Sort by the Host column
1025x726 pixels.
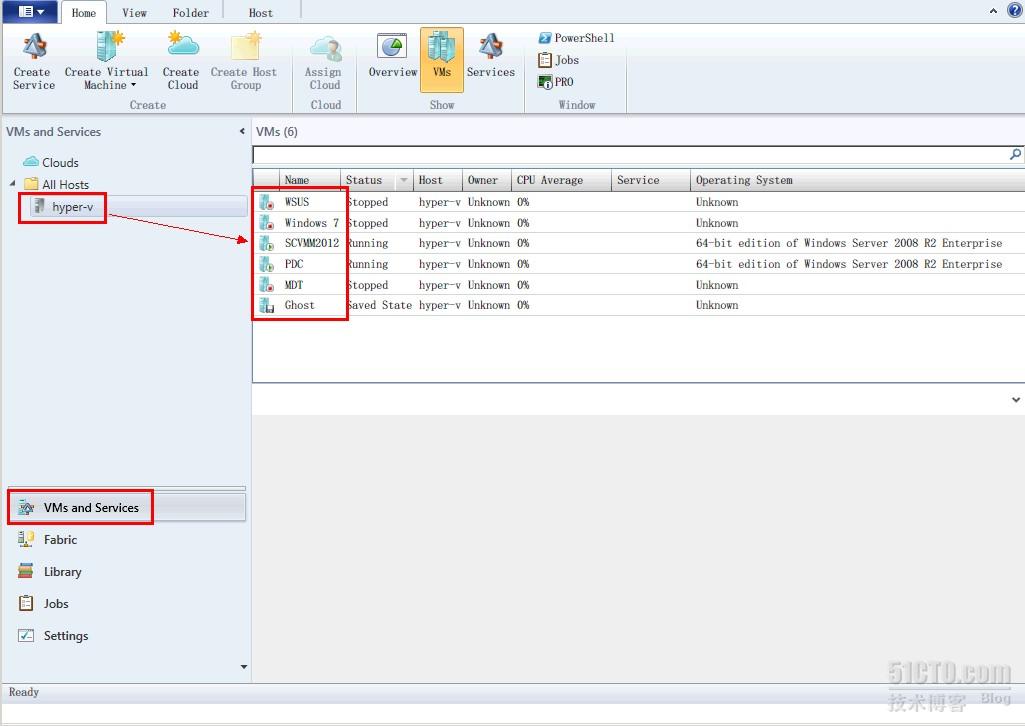coord(437,180)
